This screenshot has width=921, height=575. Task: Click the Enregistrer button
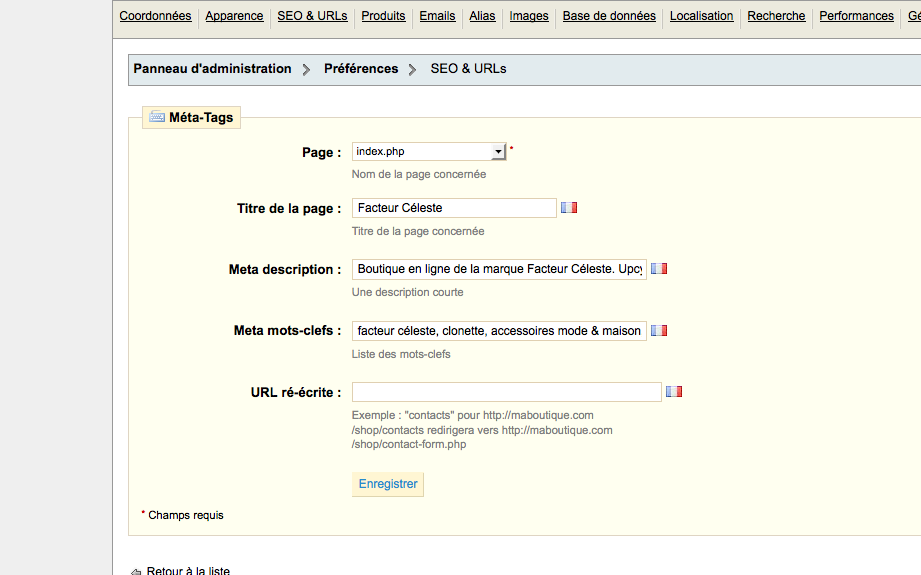coord(388,484)
